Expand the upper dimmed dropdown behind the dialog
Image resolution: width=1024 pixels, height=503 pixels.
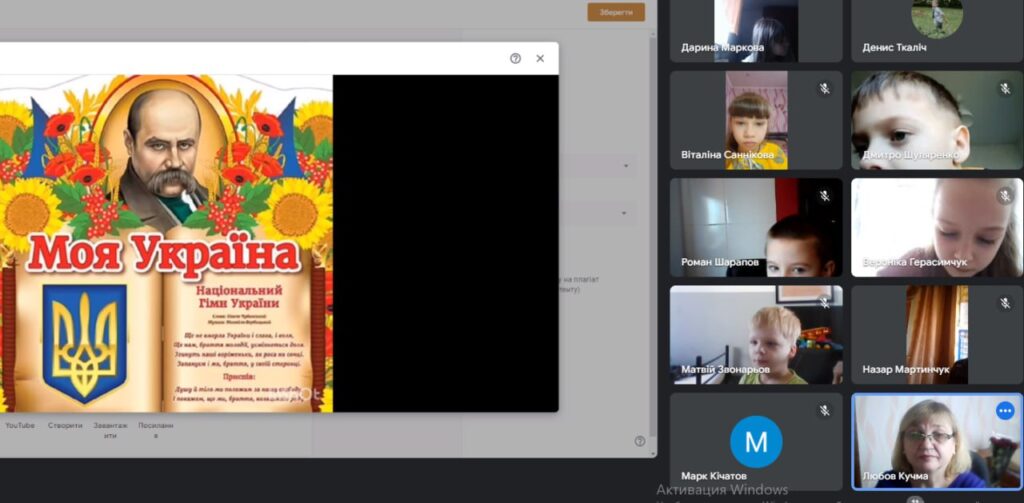(x=625, y=166)
